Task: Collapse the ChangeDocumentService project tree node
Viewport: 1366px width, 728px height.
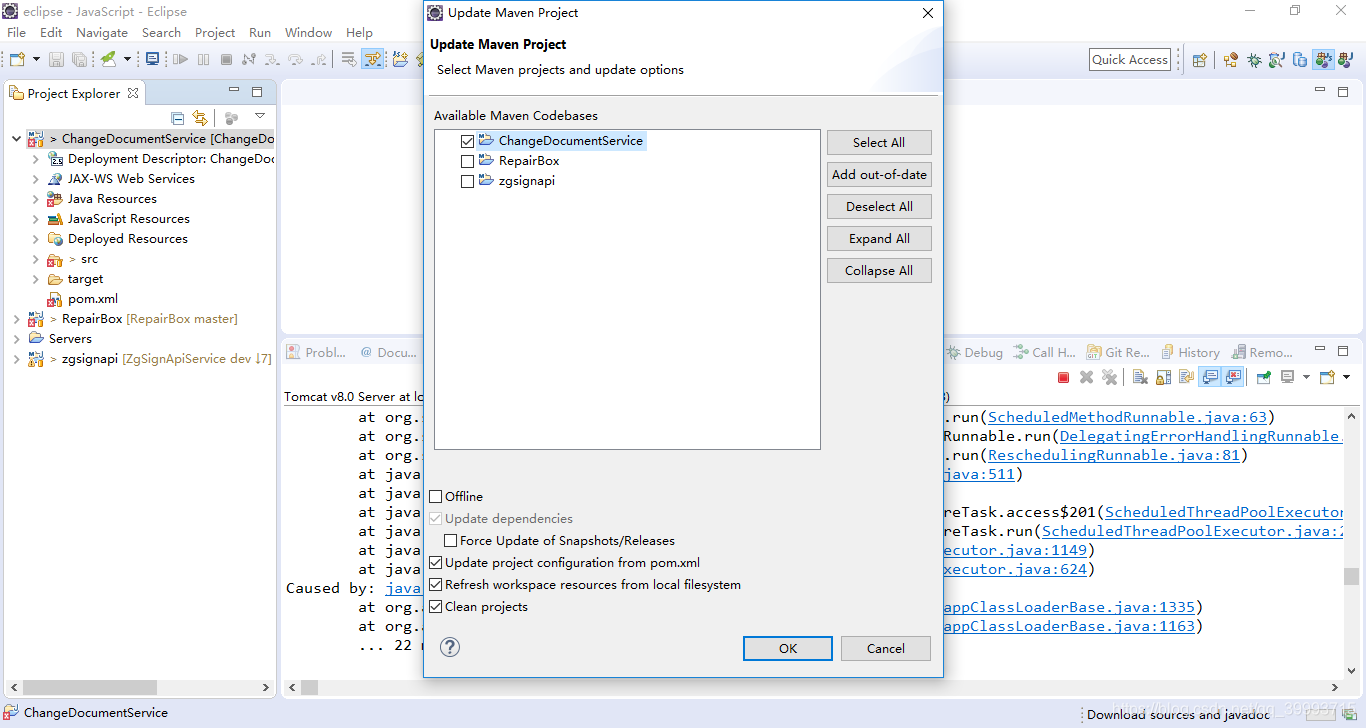Action: [x=16, y=139]
